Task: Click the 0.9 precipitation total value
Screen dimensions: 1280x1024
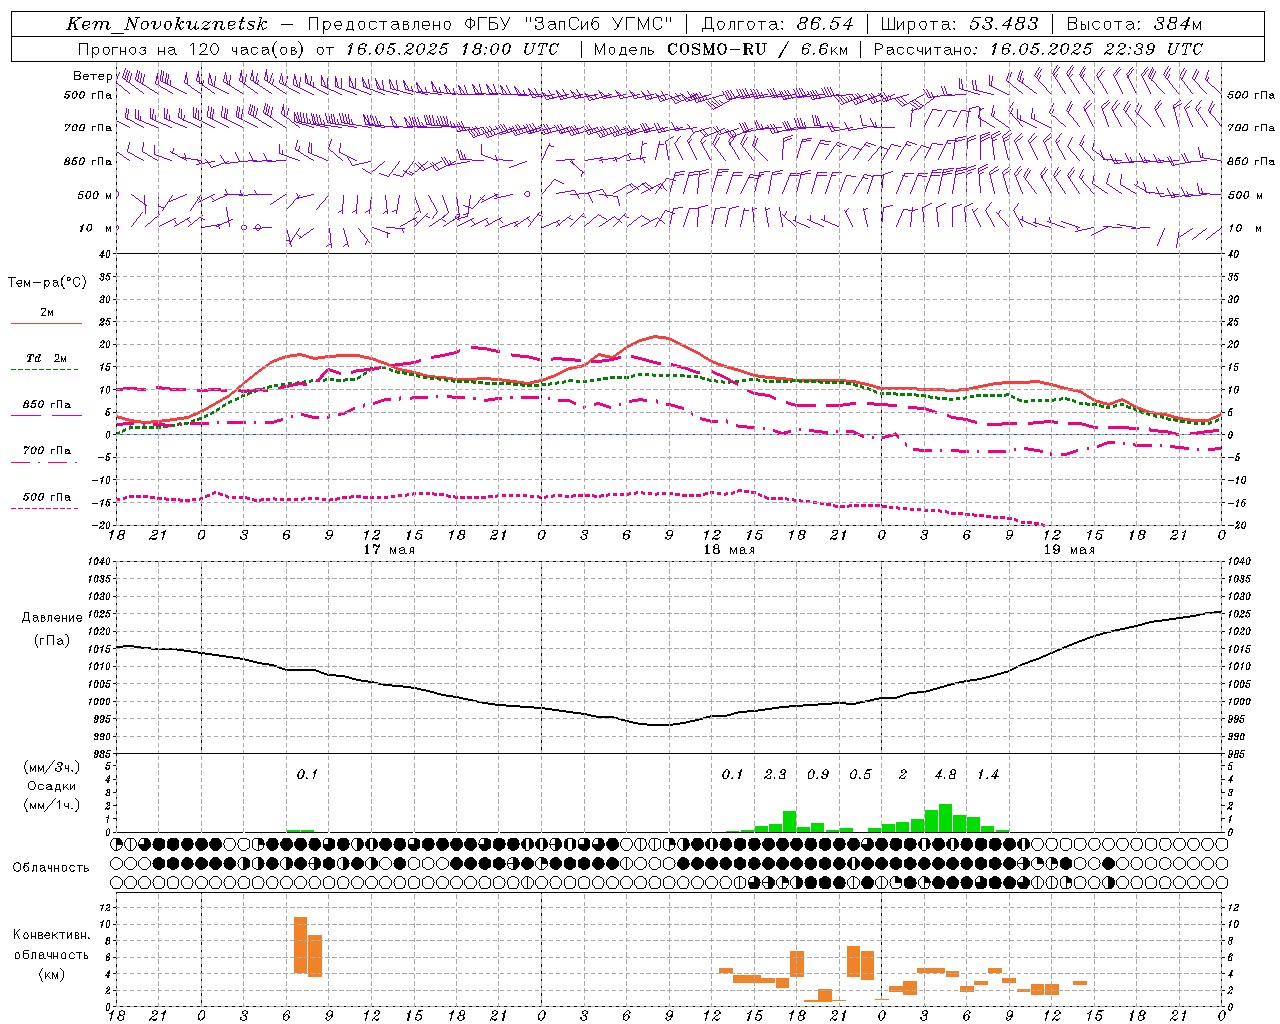Action: click(818, 774)
